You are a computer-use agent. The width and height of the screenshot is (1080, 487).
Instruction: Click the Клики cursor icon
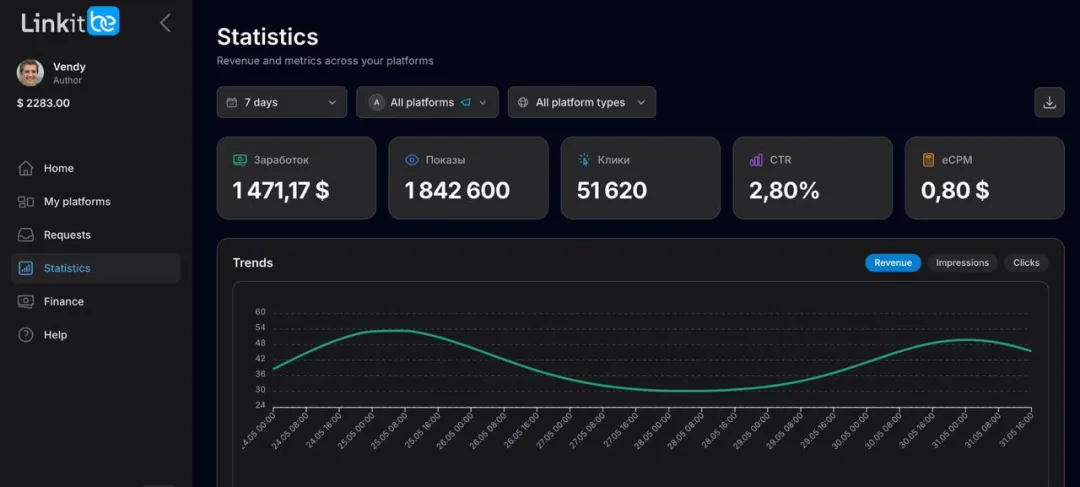584,160
